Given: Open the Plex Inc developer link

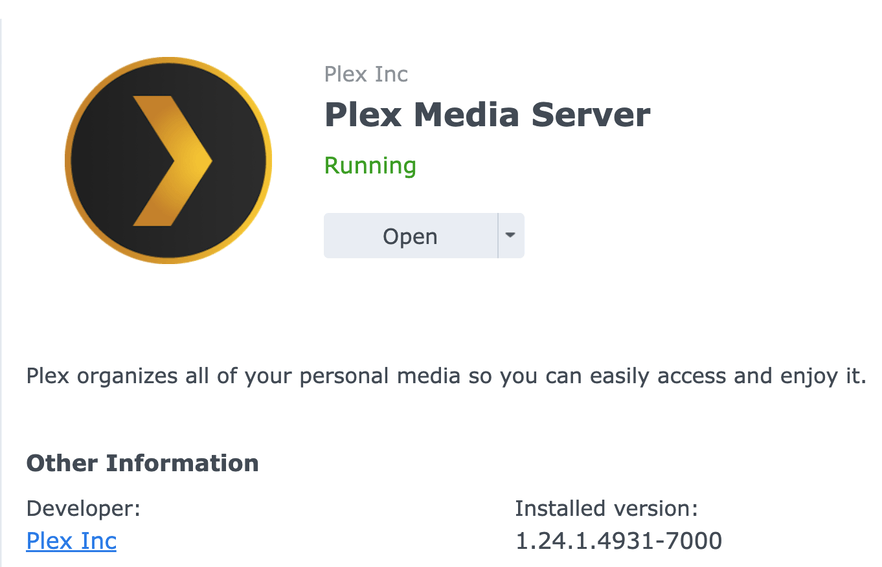Looking at the screenshot, I should click(x=71, y=541).
